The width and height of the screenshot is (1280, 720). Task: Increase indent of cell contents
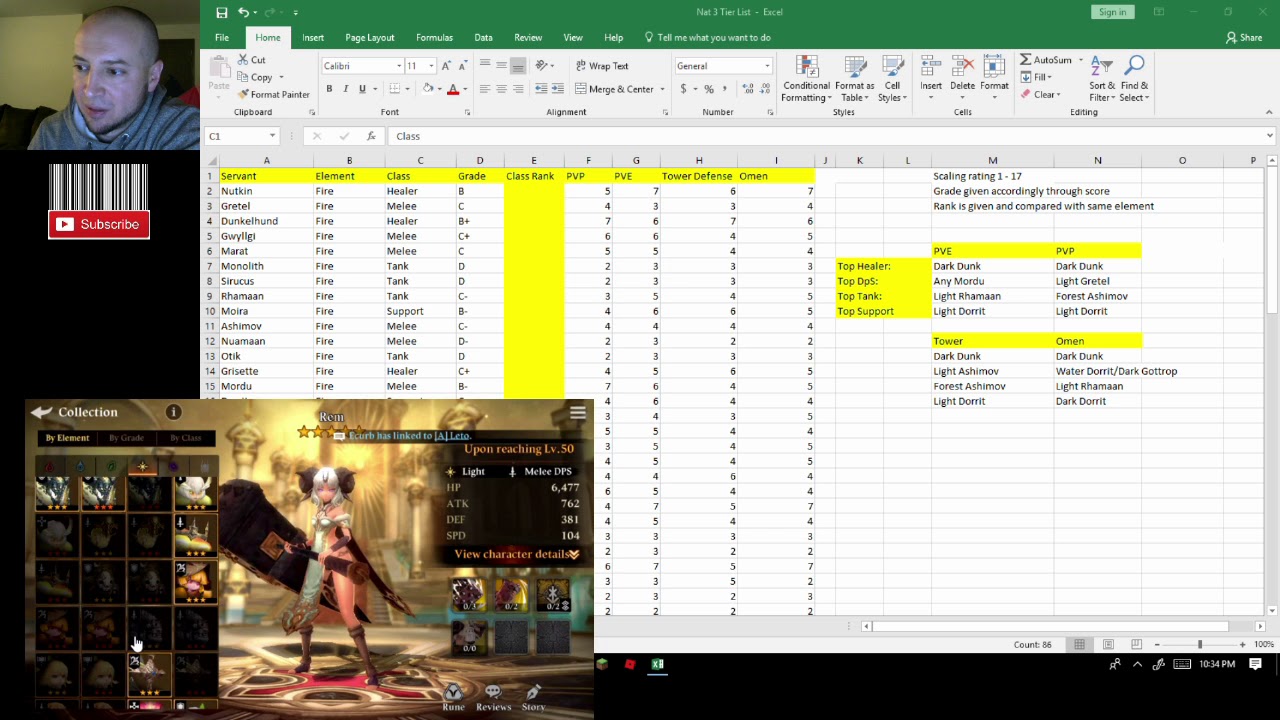[x=559, y=89]
